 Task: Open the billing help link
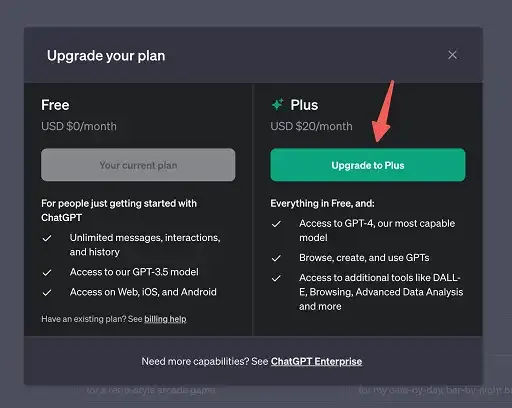tap(165, 319)
